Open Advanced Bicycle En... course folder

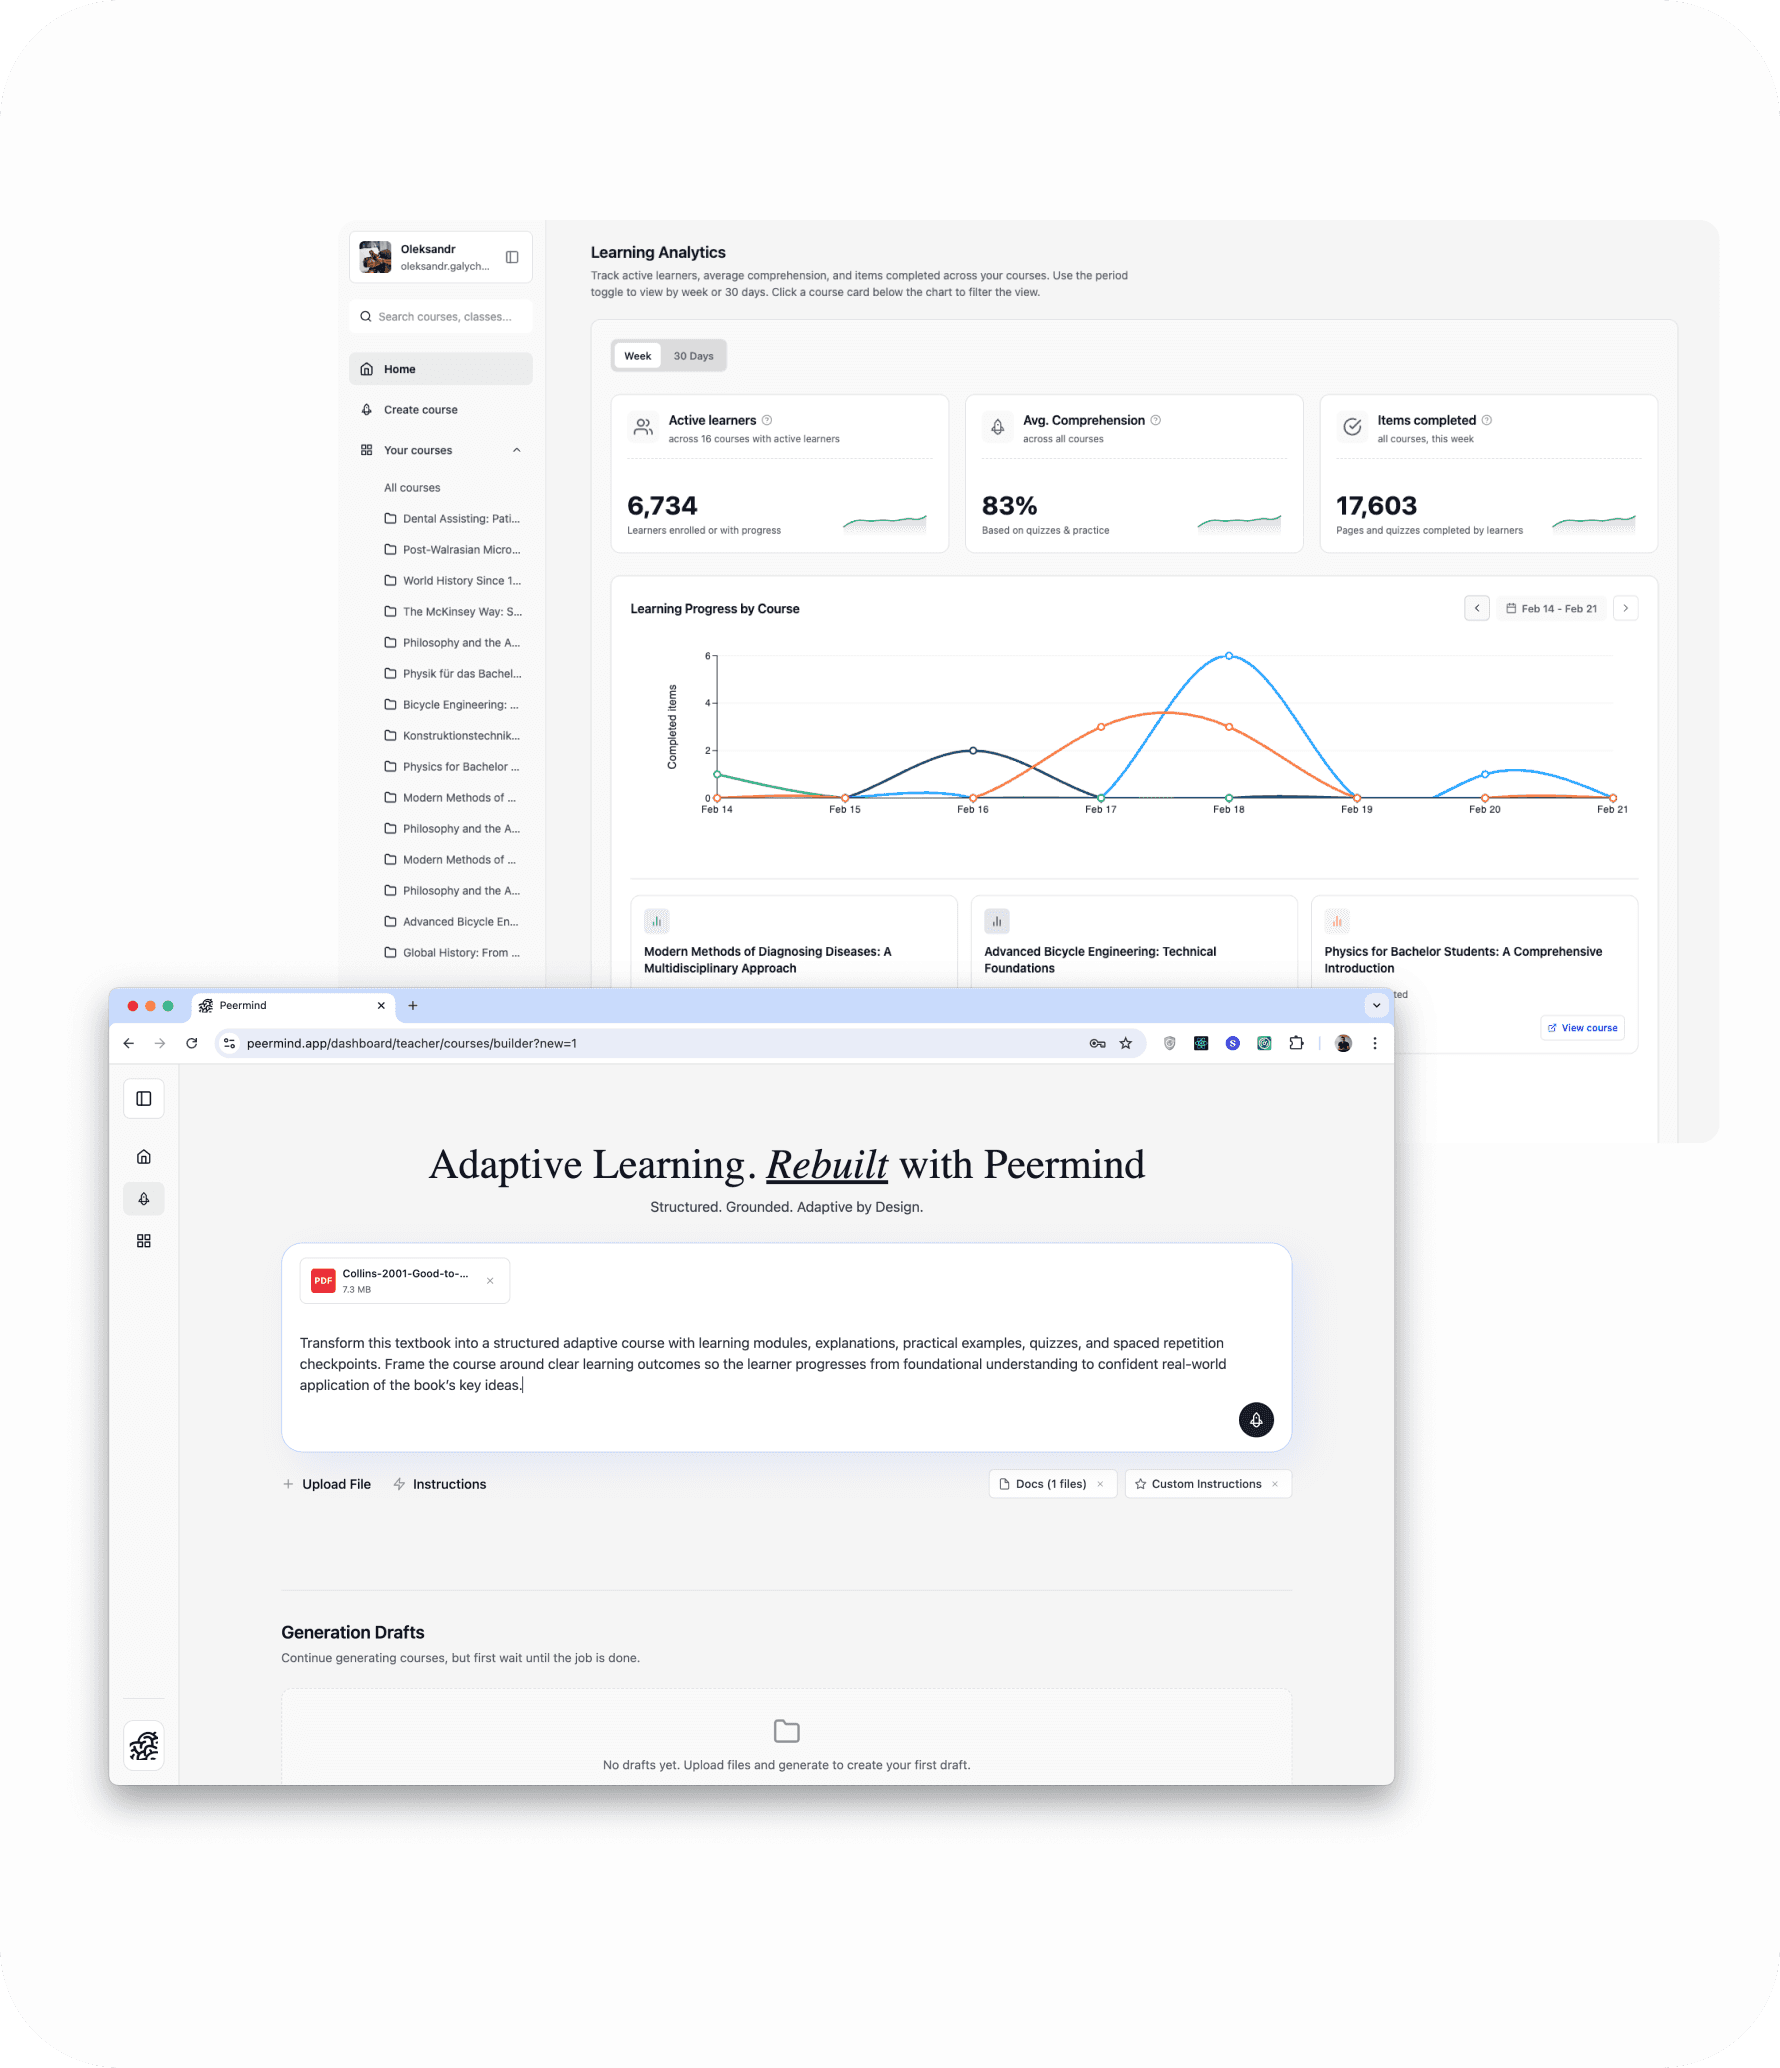453,922
